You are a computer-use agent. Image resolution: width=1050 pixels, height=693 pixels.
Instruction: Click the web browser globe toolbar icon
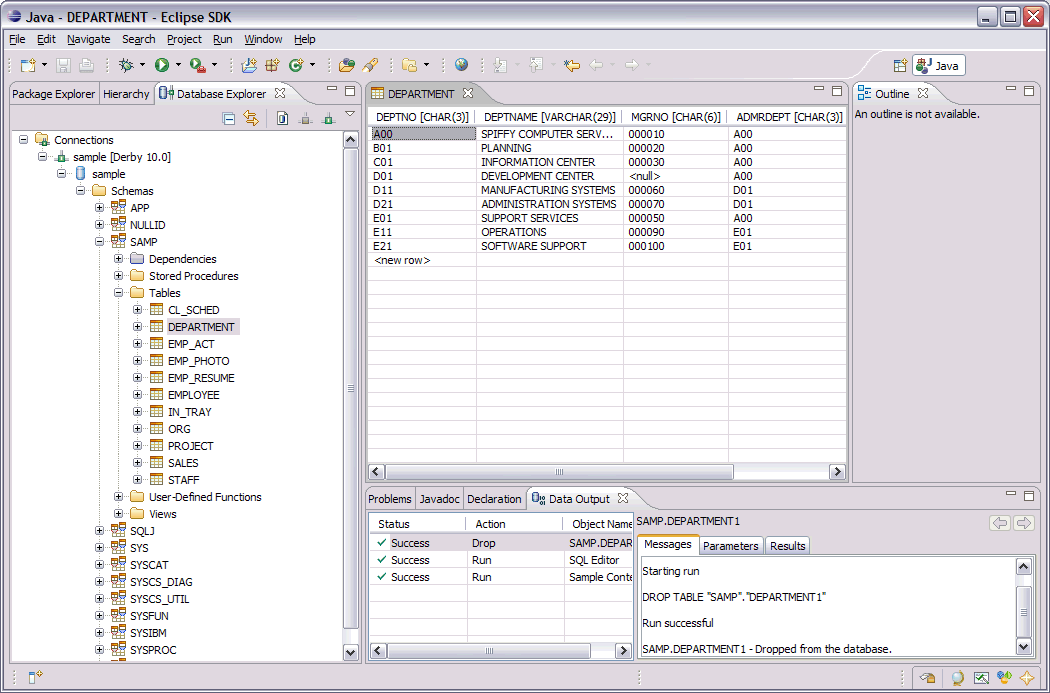[461, 65]
